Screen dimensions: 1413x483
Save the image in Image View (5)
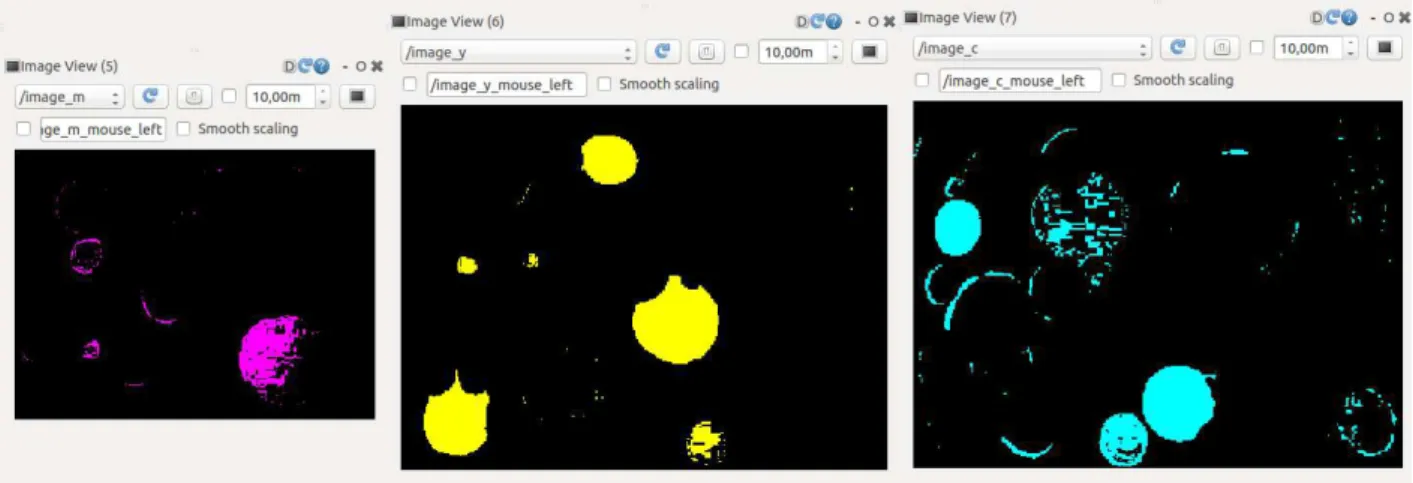click(356, 97)
